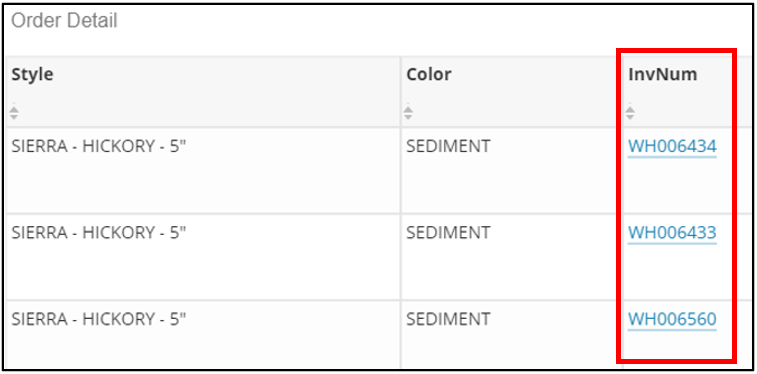The width and height of the screenshot is (757, 374).
Task: Sort Color column descending using down arrow
Action: pyautogui.click(x=408, y=117)
